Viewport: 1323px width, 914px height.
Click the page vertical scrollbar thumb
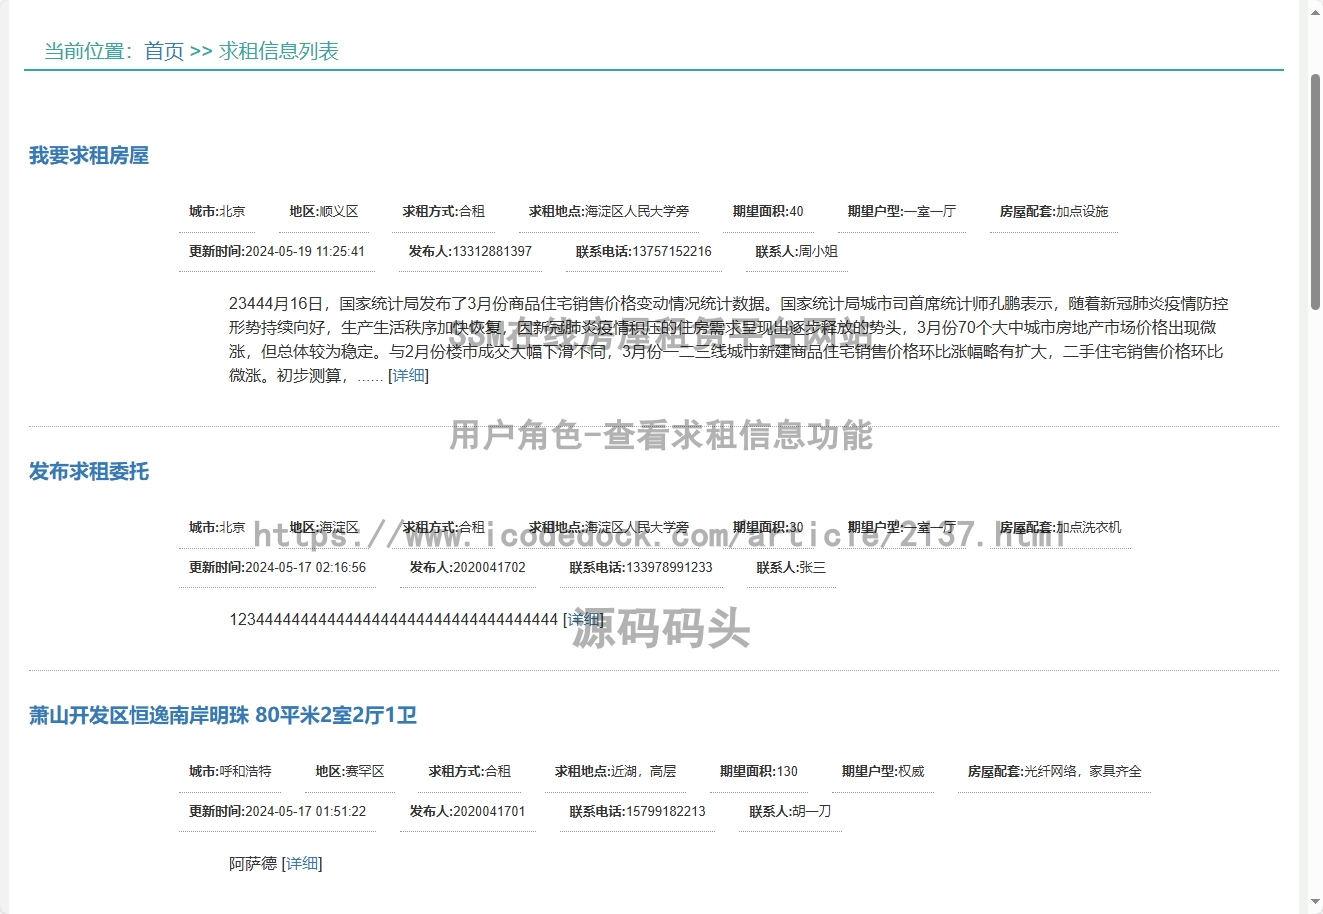pos(1315,190)
